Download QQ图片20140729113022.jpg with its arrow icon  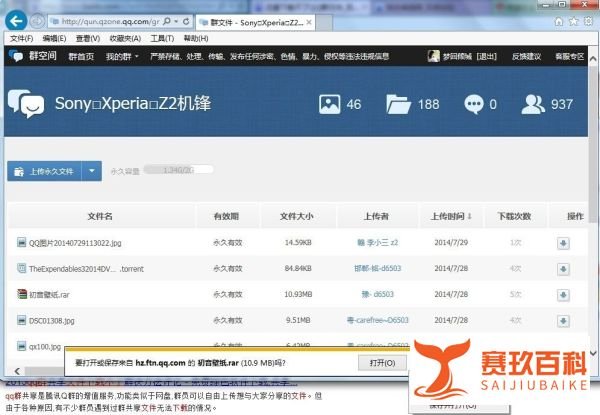(563, 243)
